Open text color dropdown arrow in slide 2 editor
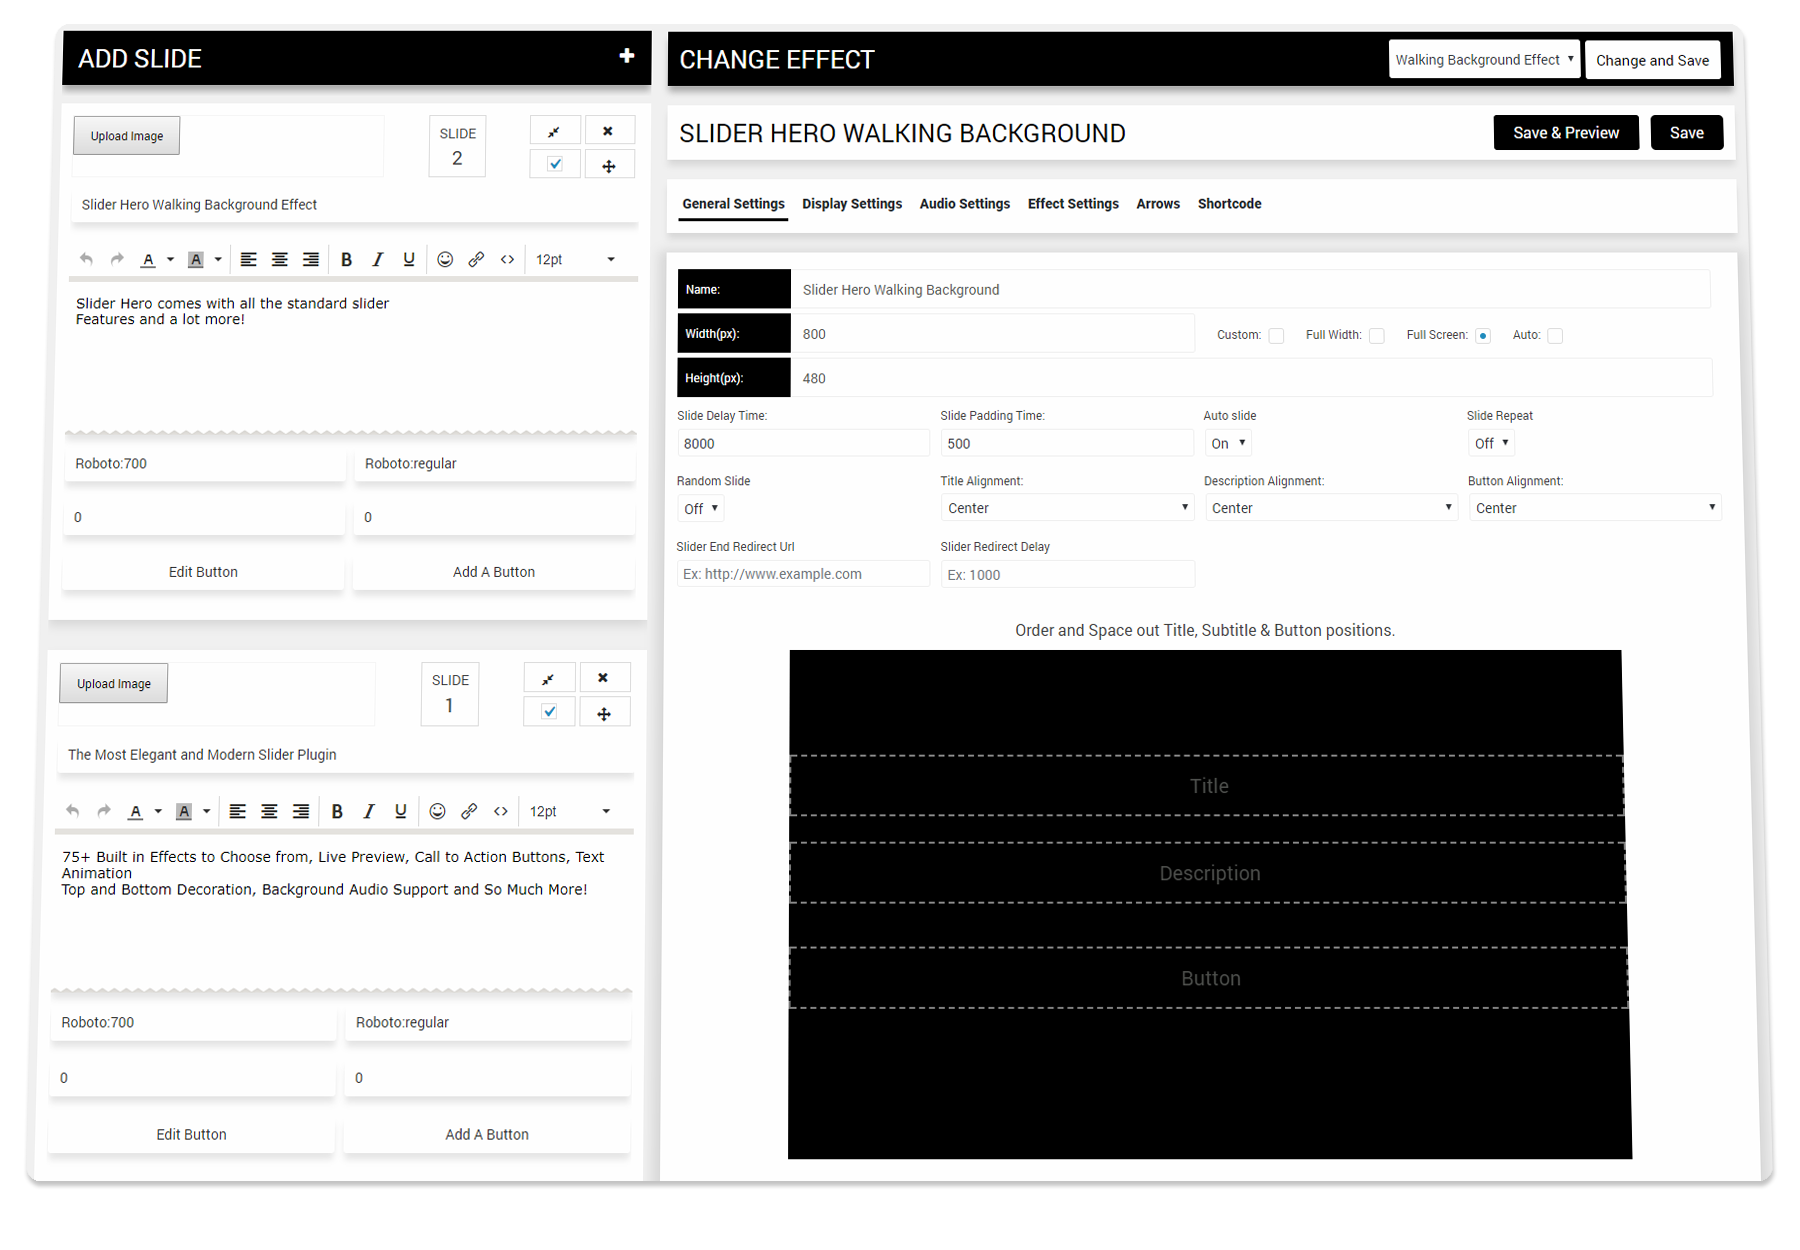The image size is (1800, 1250). [170, 260]
